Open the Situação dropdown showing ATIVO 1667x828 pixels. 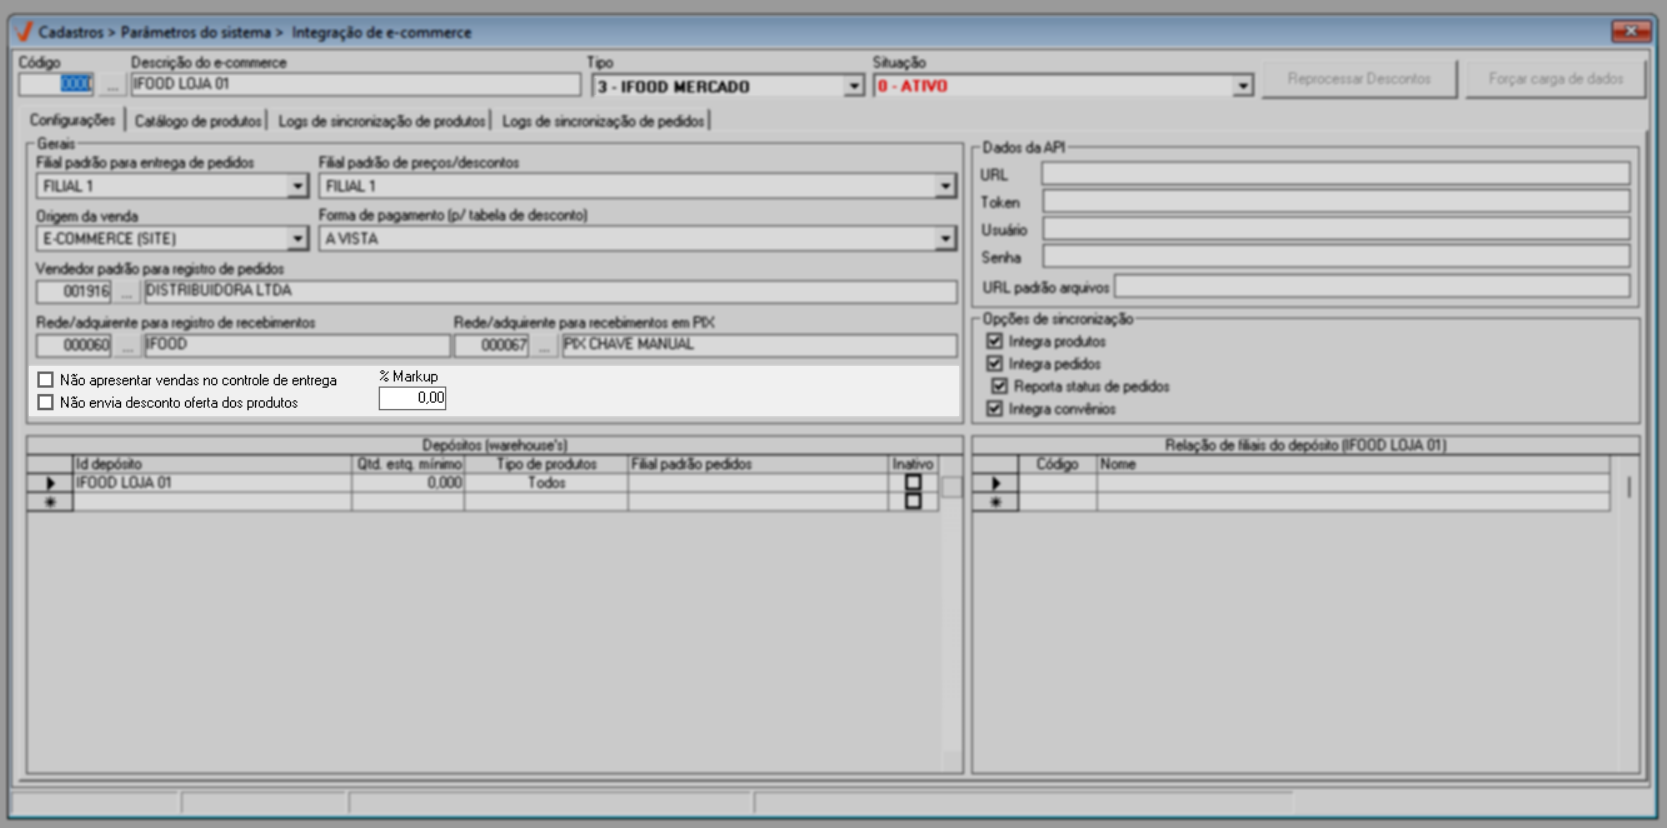coord(1242,86)
